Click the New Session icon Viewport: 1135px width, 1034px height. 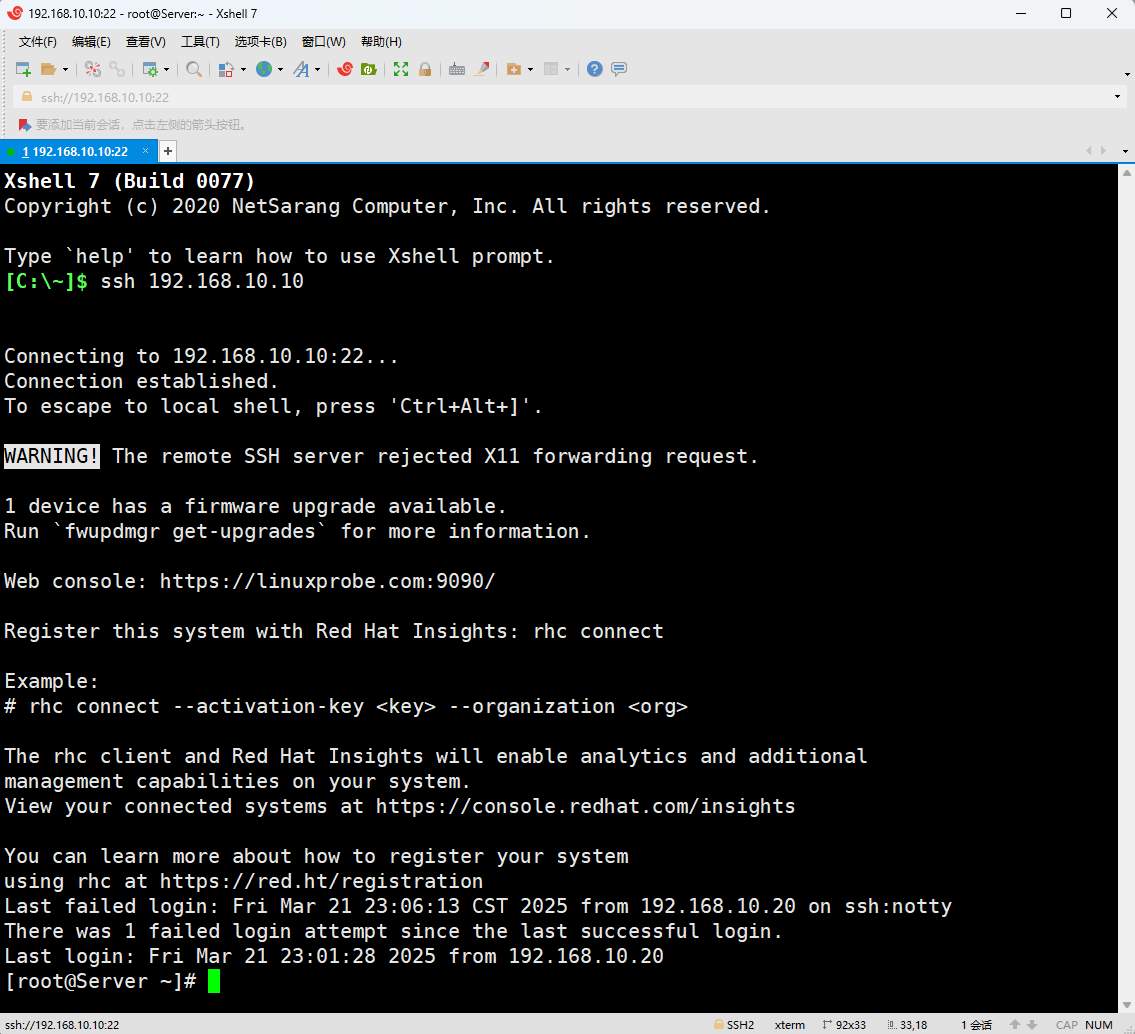23,69
